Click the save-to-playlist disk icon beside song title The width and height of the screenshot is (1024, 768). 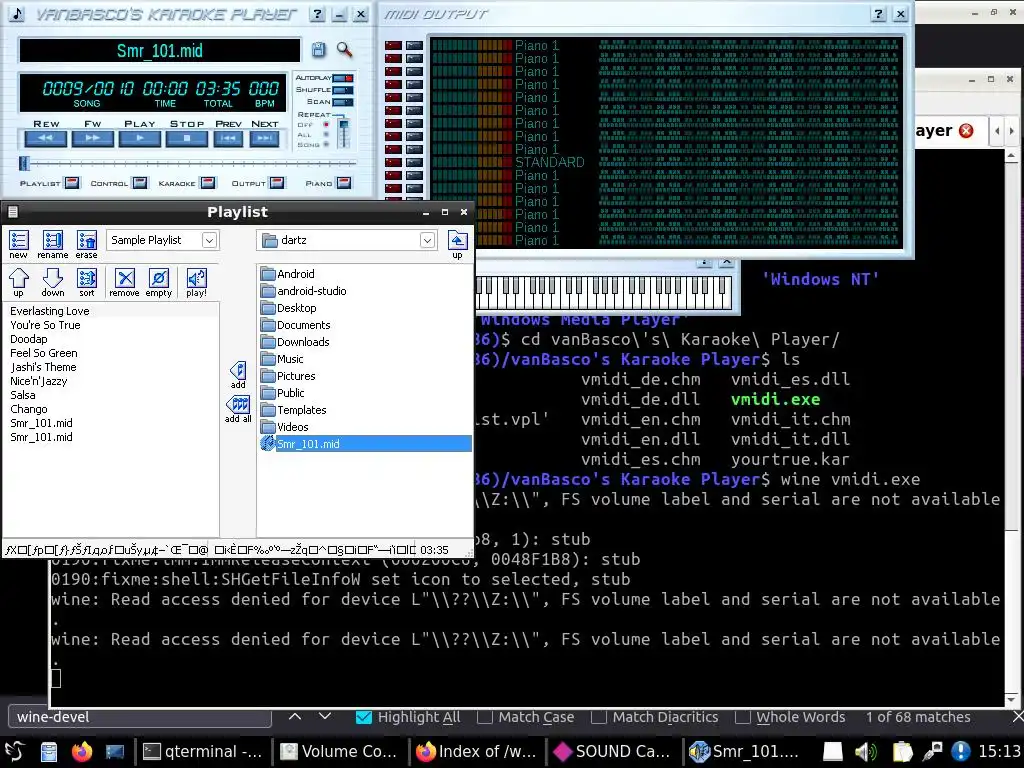click(x=318, y=50)
